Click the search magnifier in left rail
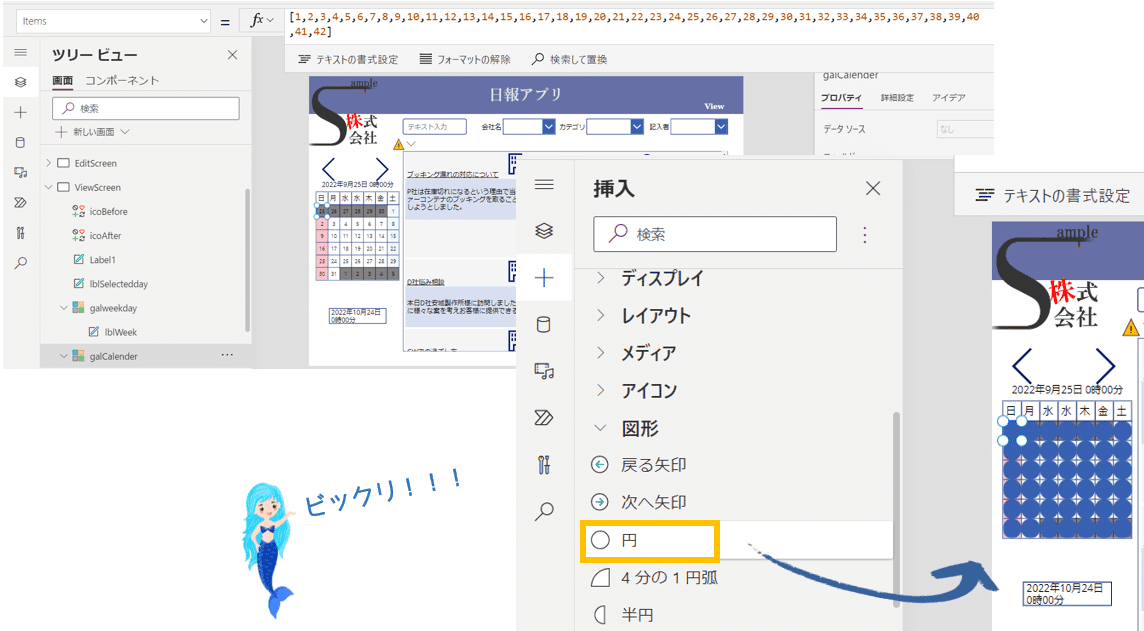 coord(20,263)
